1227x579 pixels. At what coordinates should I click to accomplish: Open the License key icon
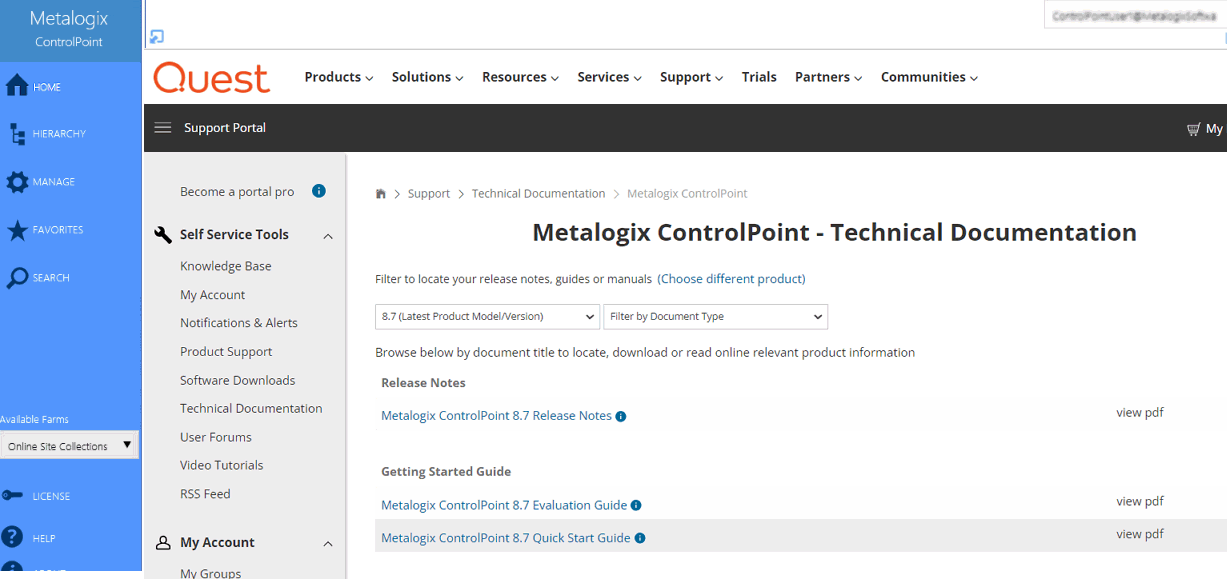coord(13,496)
